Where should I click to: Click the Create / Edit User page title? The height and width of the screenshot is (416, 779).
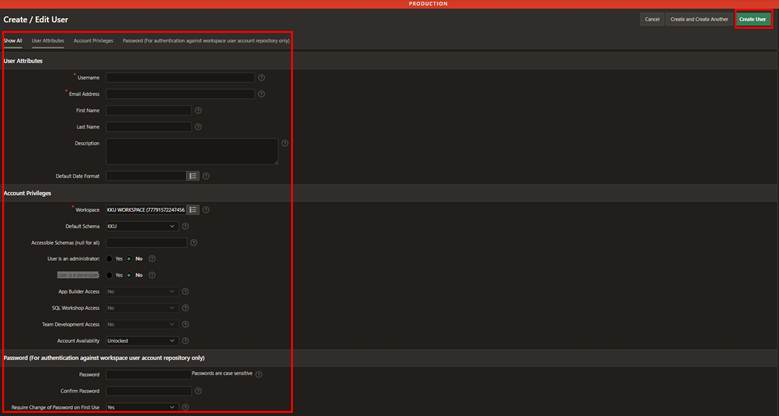[36, 19]
